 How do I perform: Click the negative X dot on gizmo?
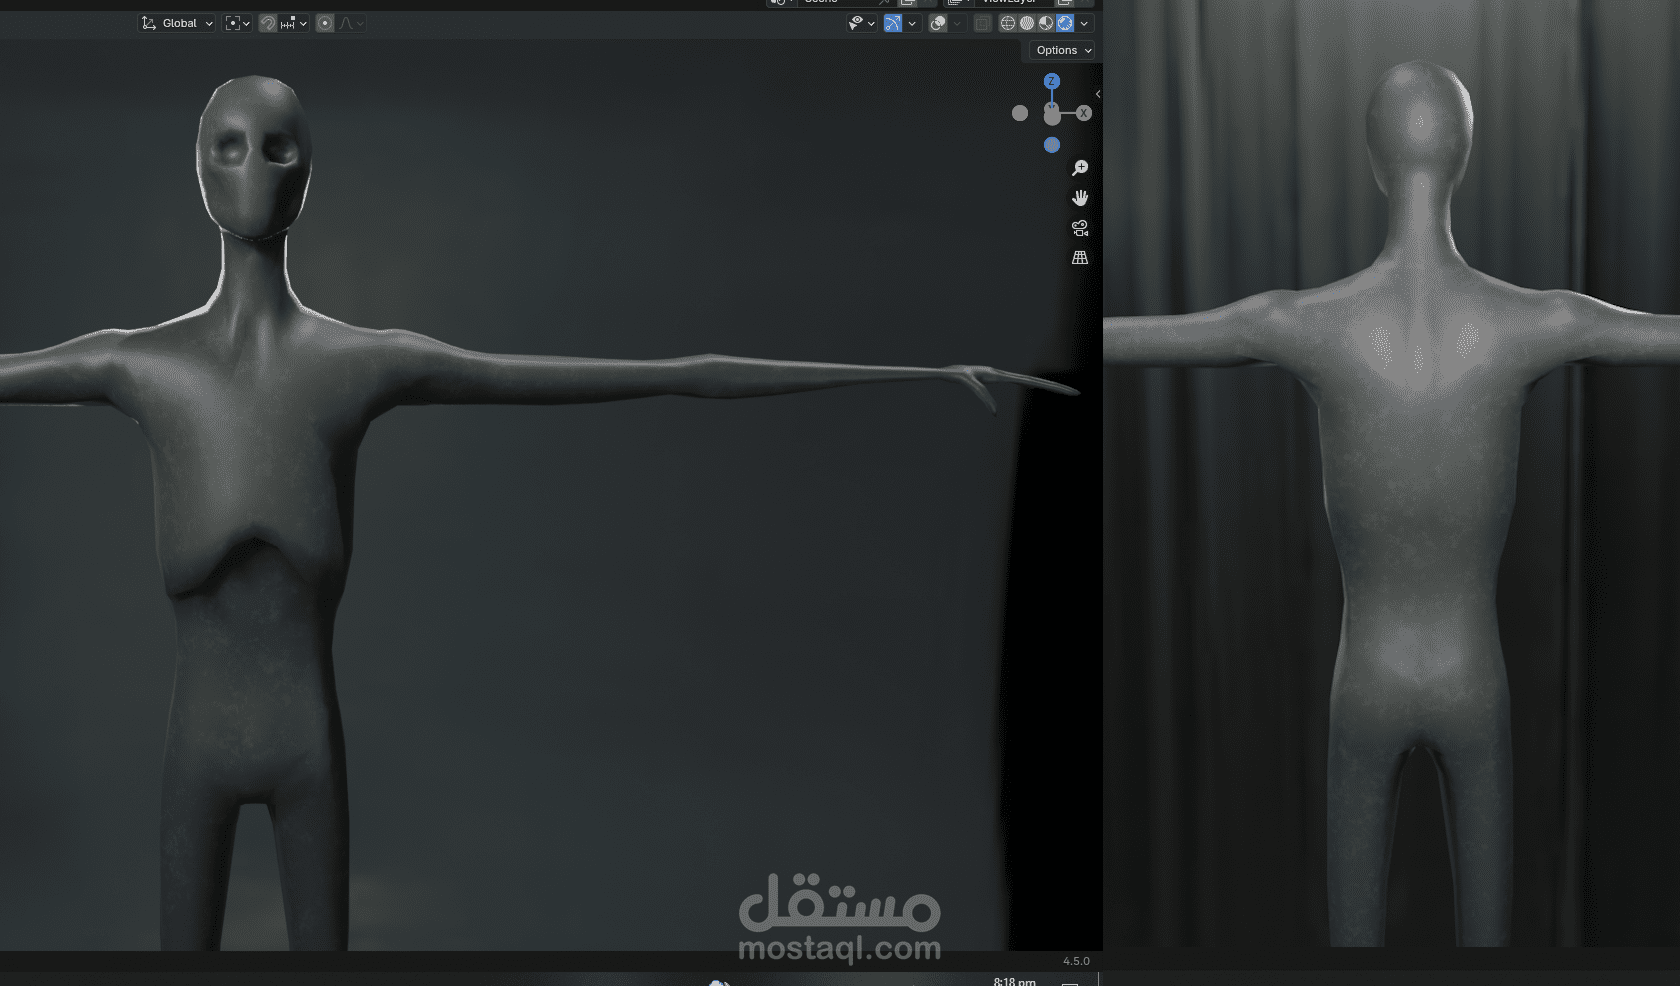[1020, 113]
